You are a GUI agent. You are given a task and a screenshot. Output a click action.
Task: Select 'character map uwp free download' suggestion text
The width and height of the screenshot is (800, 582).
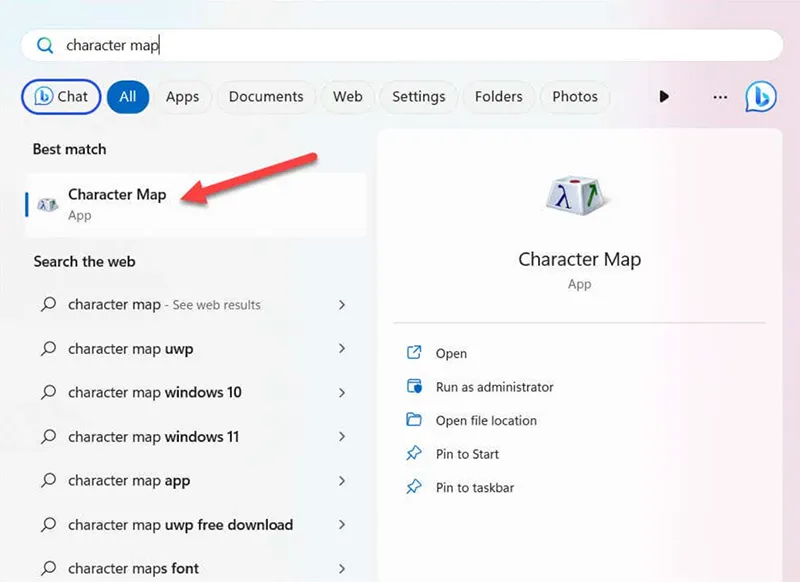pyautogui.click(x=181, y=525)
